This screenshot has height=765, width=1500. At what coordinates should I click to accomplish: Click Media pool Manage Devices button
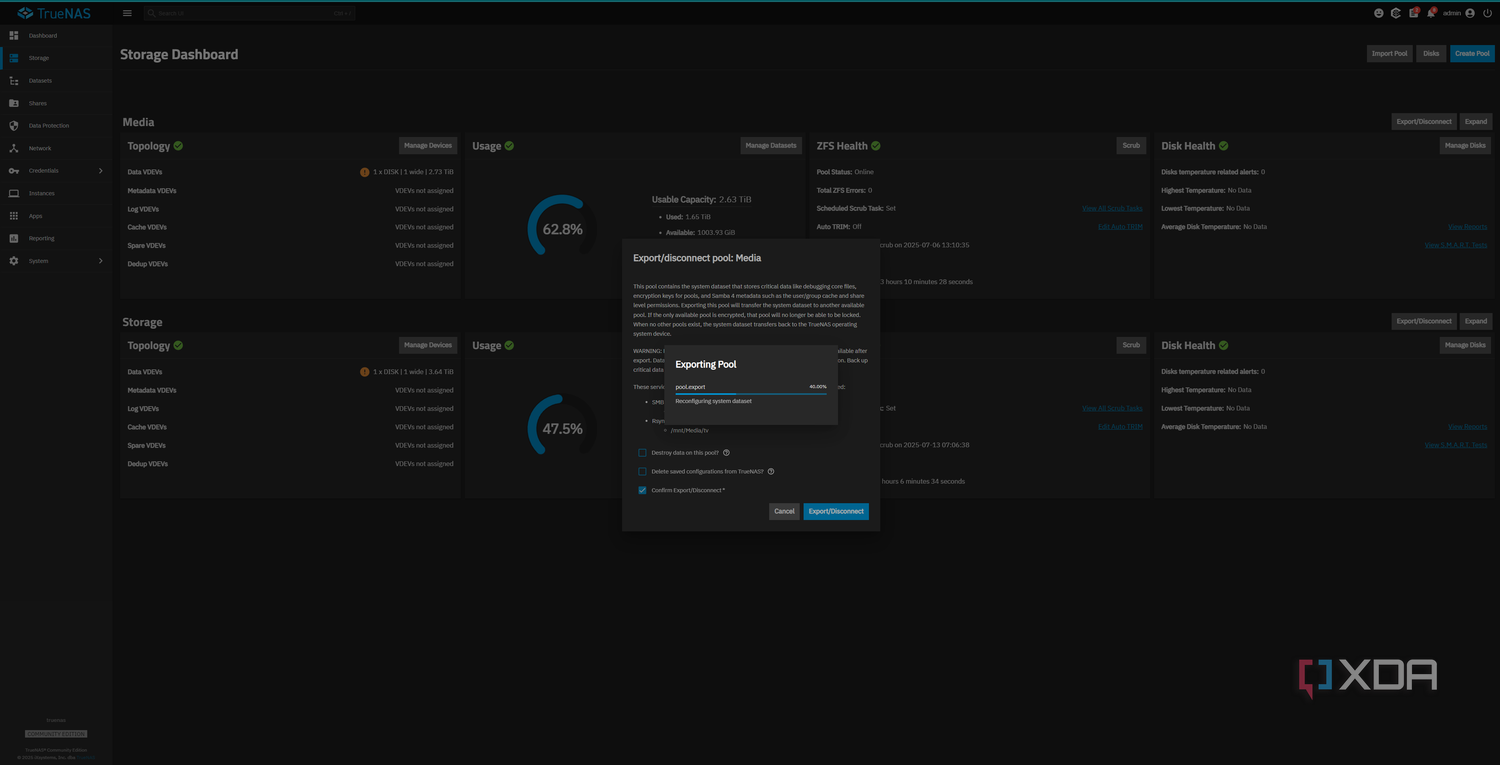coord(428,145)
